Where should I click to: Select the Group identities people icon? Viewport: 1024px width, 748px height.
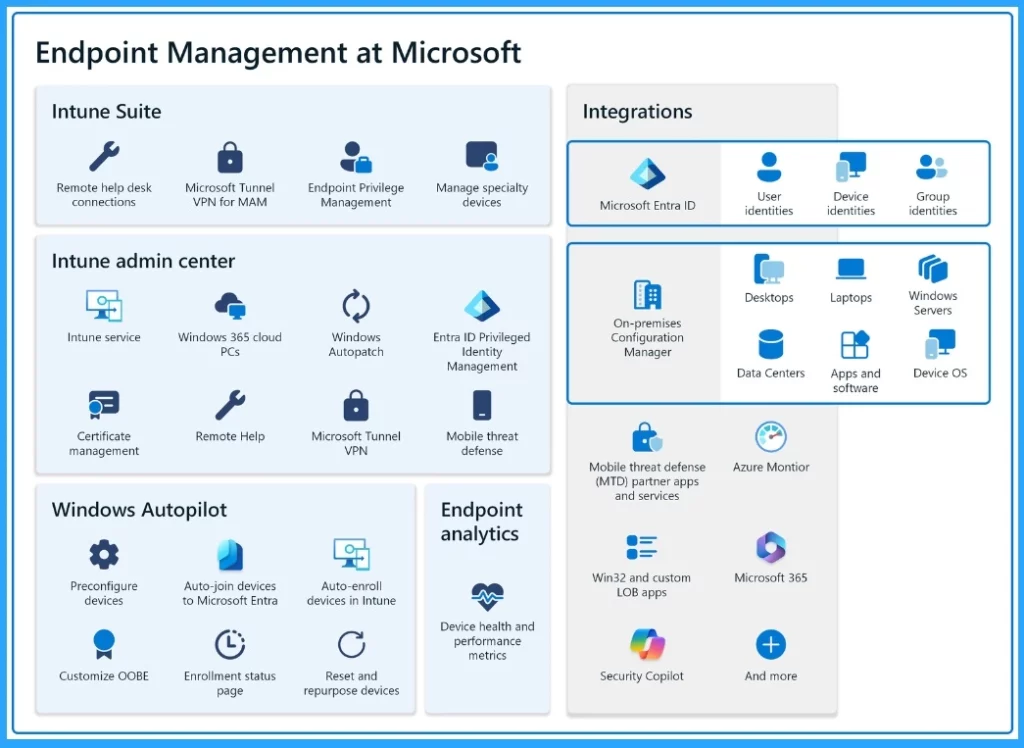tap(932, 167)
